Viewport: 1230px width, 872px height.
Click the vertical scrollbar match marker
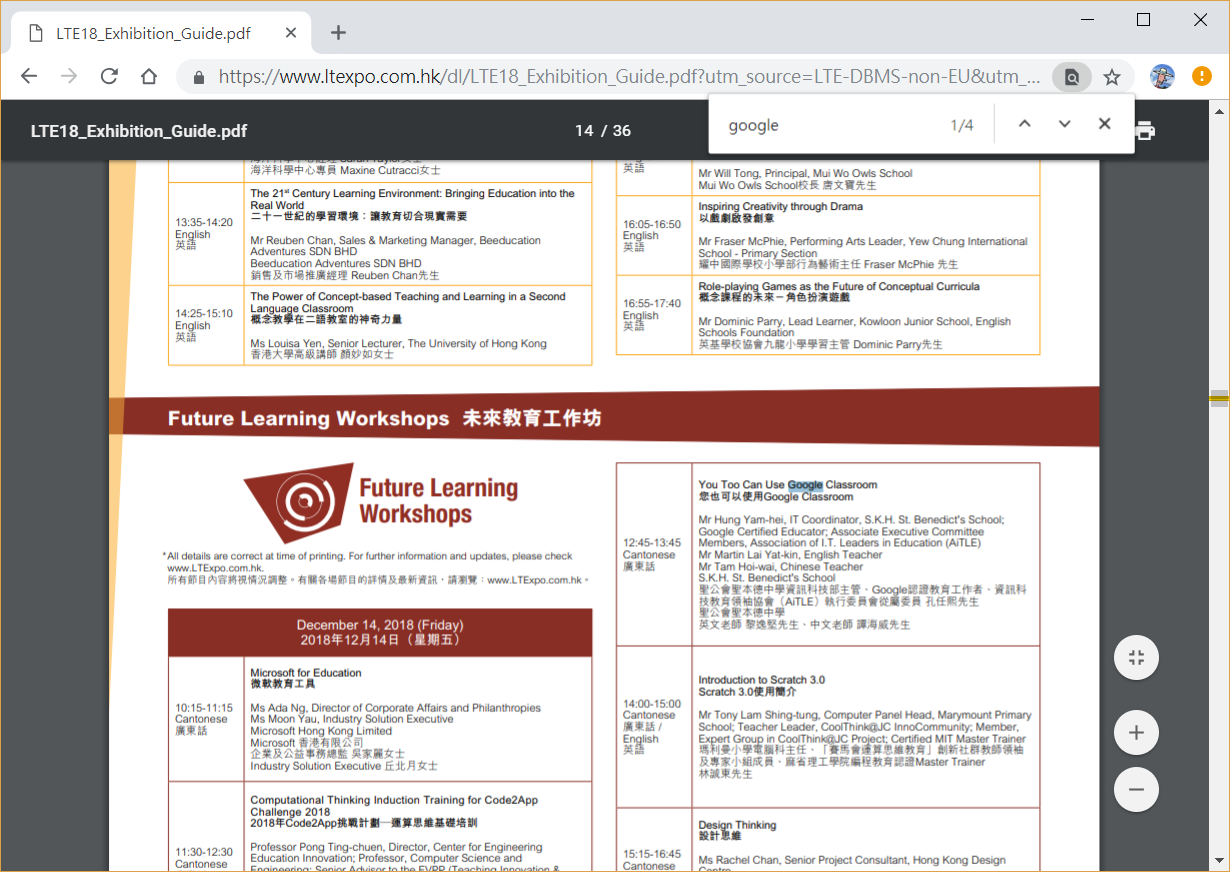[1219, 398]
